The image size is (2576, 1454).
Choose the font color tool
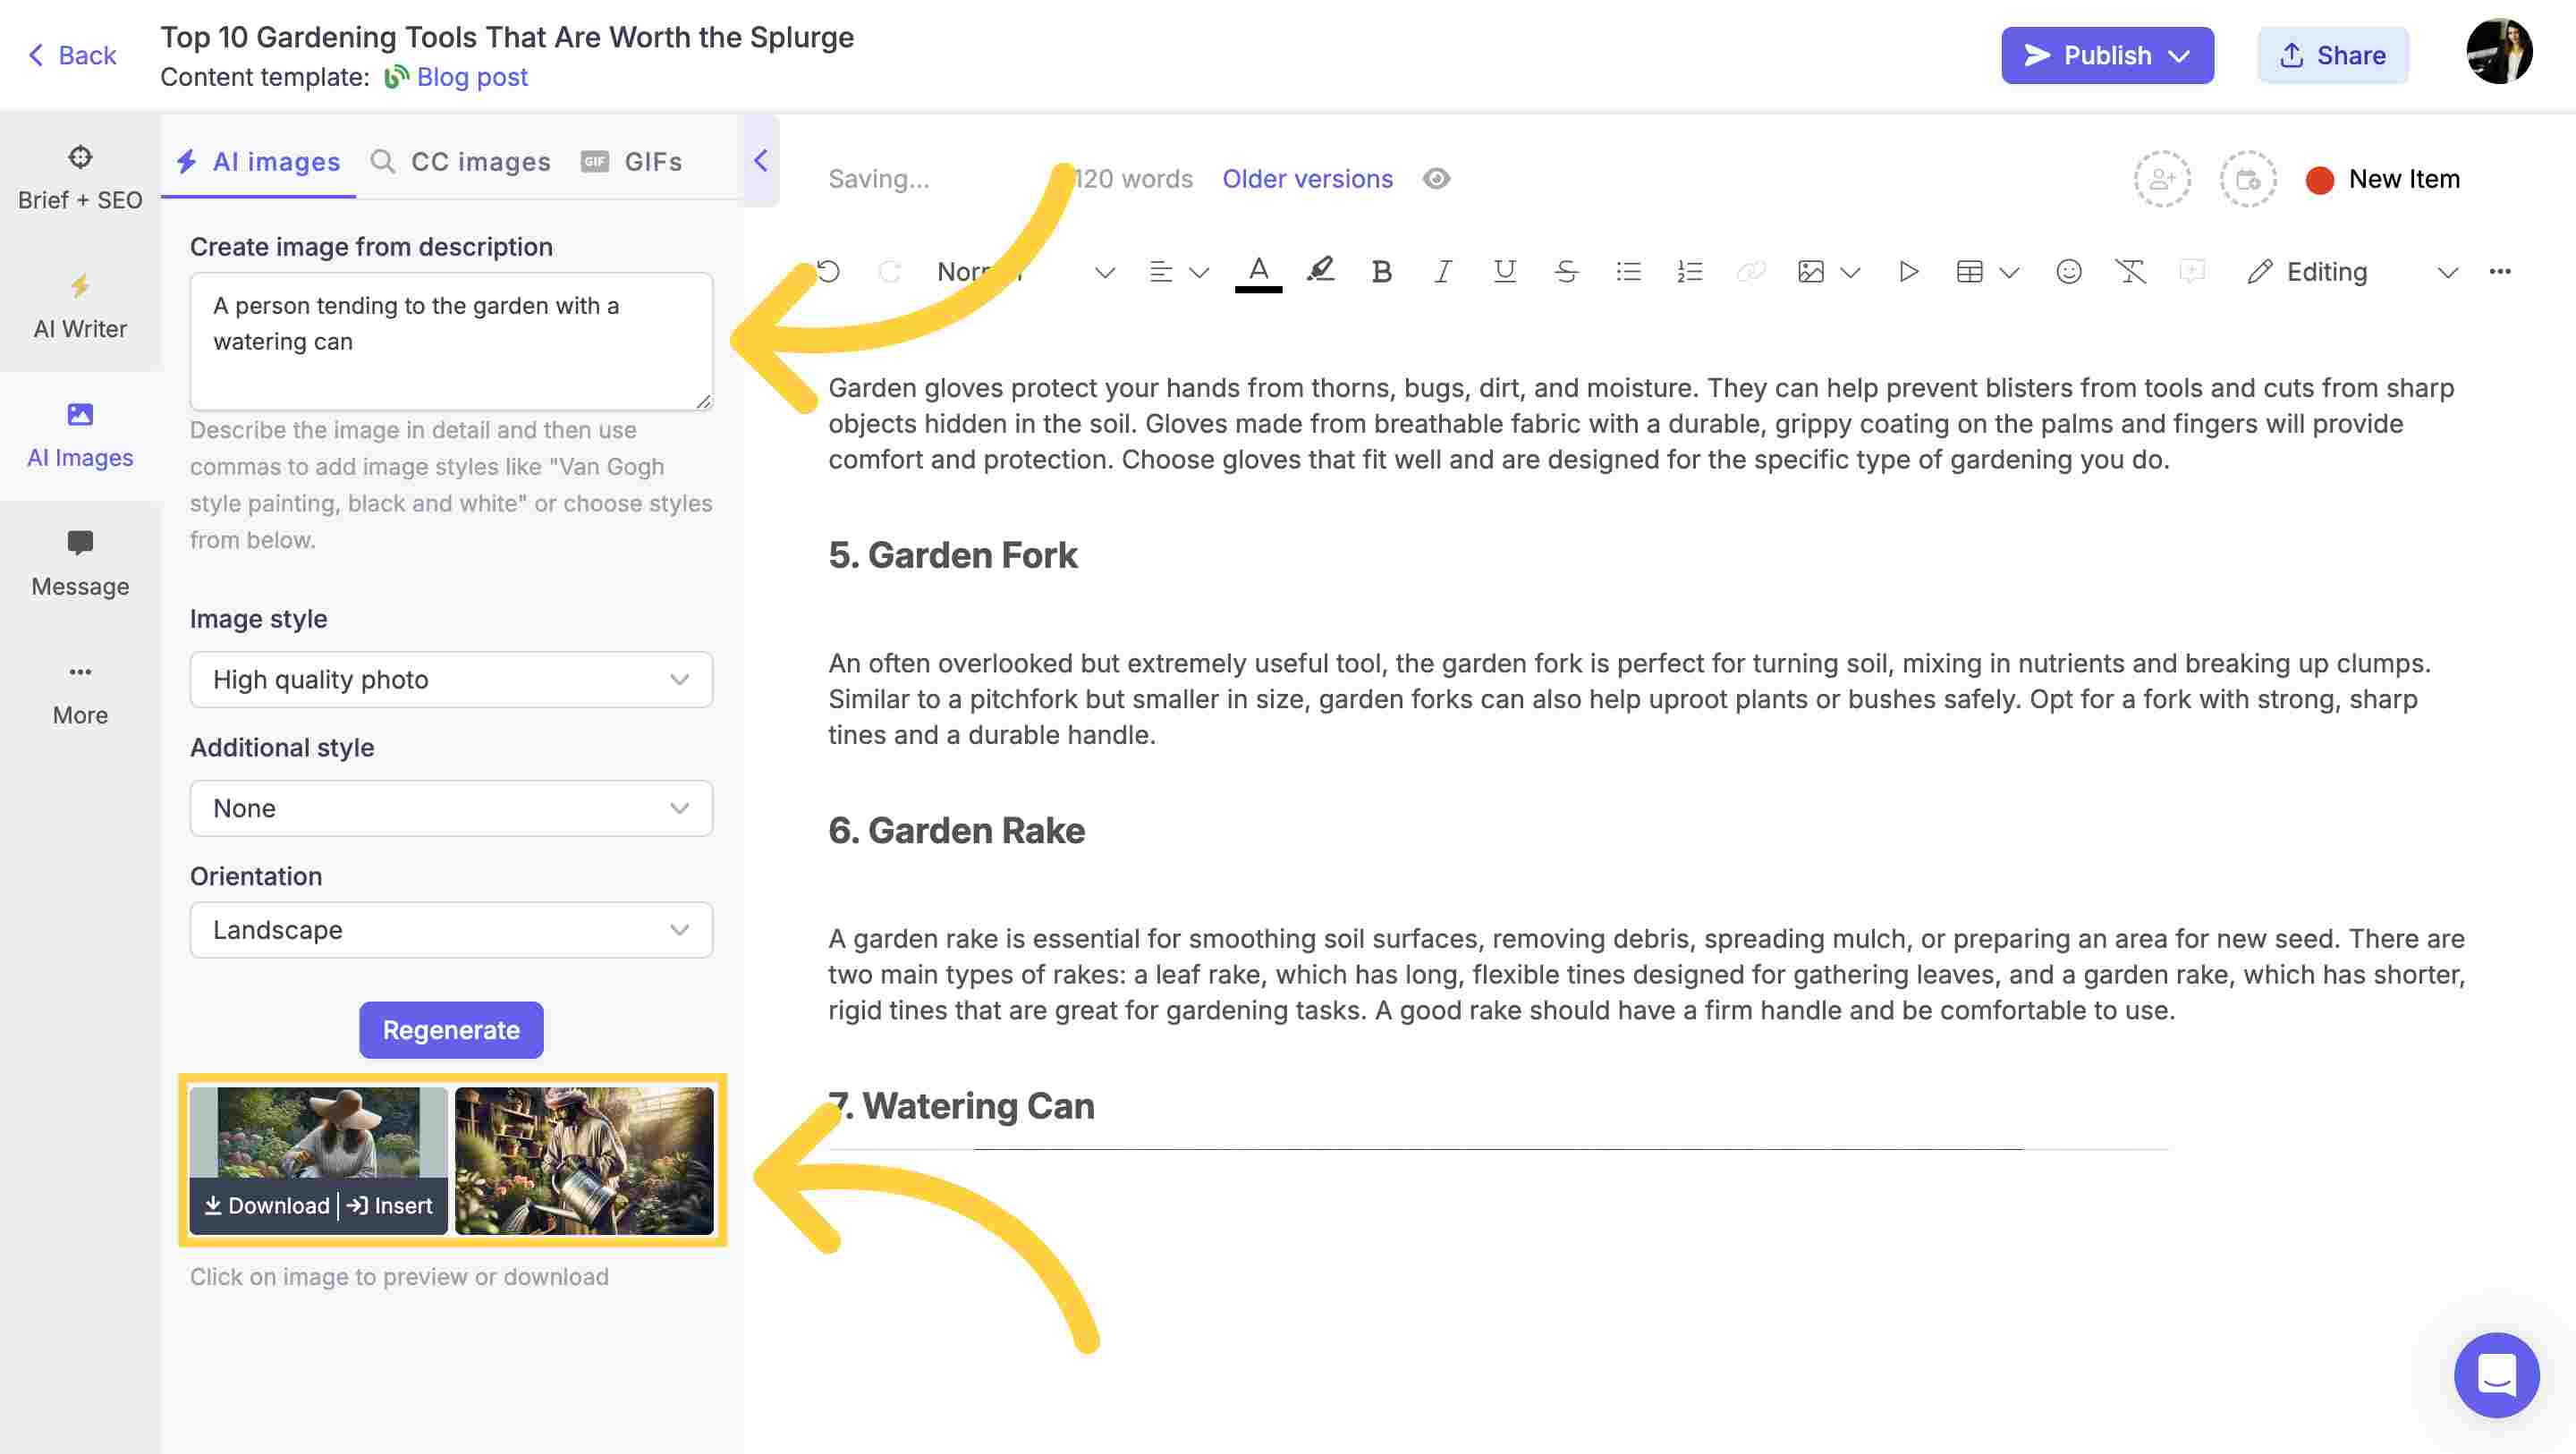(1258, 272)
